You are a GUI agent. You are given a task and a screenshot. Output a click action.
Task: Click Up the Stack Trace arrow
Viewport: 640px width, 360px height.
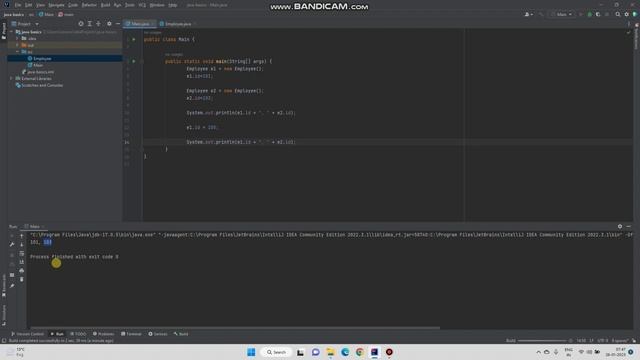pyautogui.click(x=22, y=236)
